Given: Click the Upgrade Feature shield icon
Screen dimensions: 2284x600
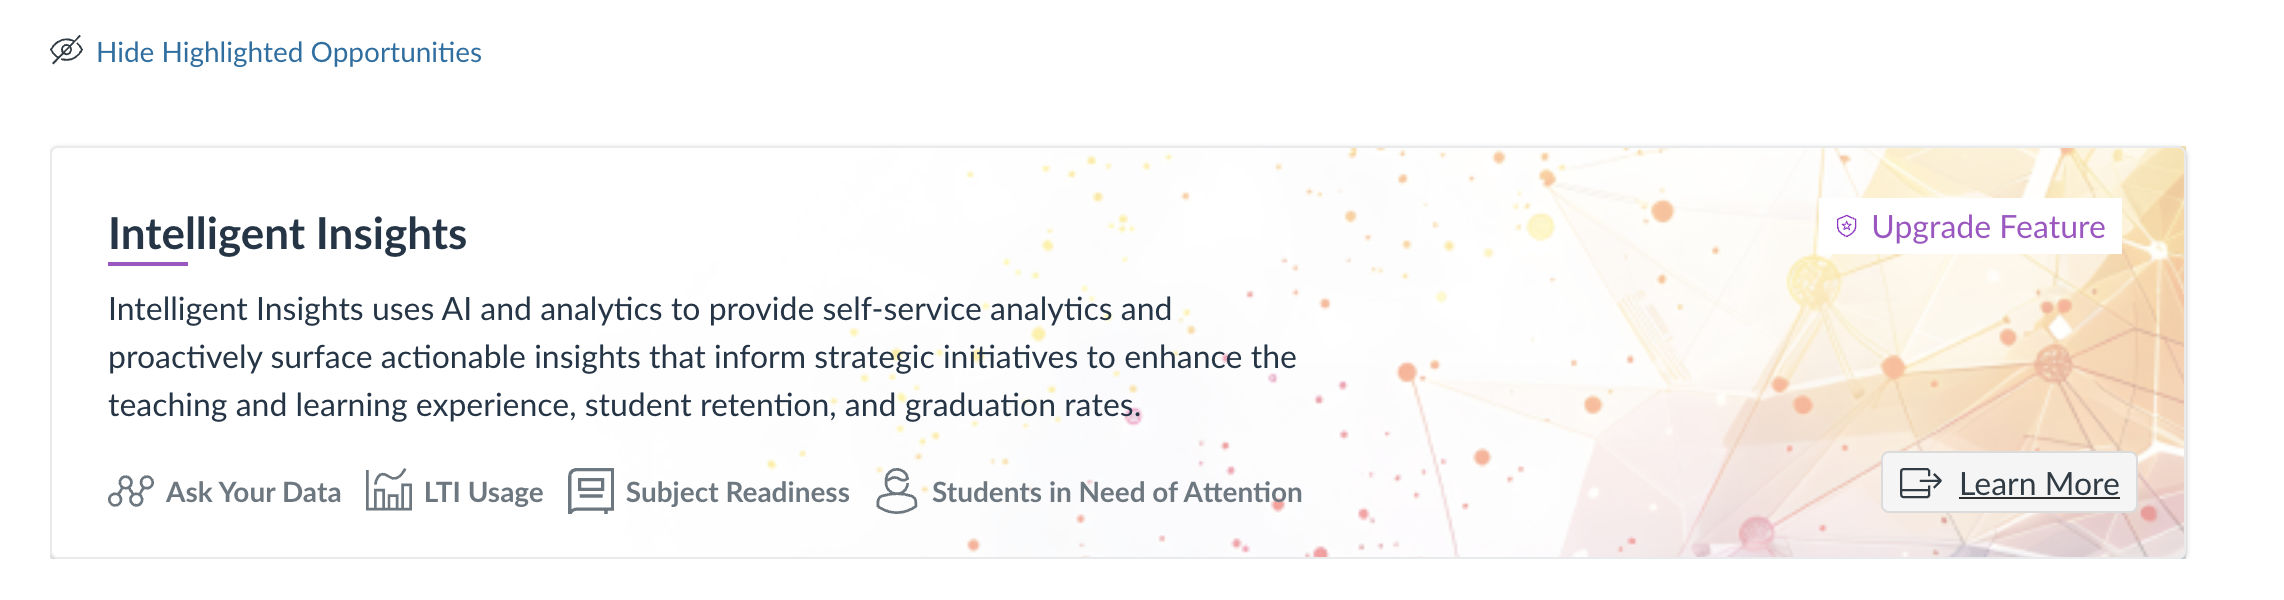Looking at the screenshot, I should [1846, 227].
